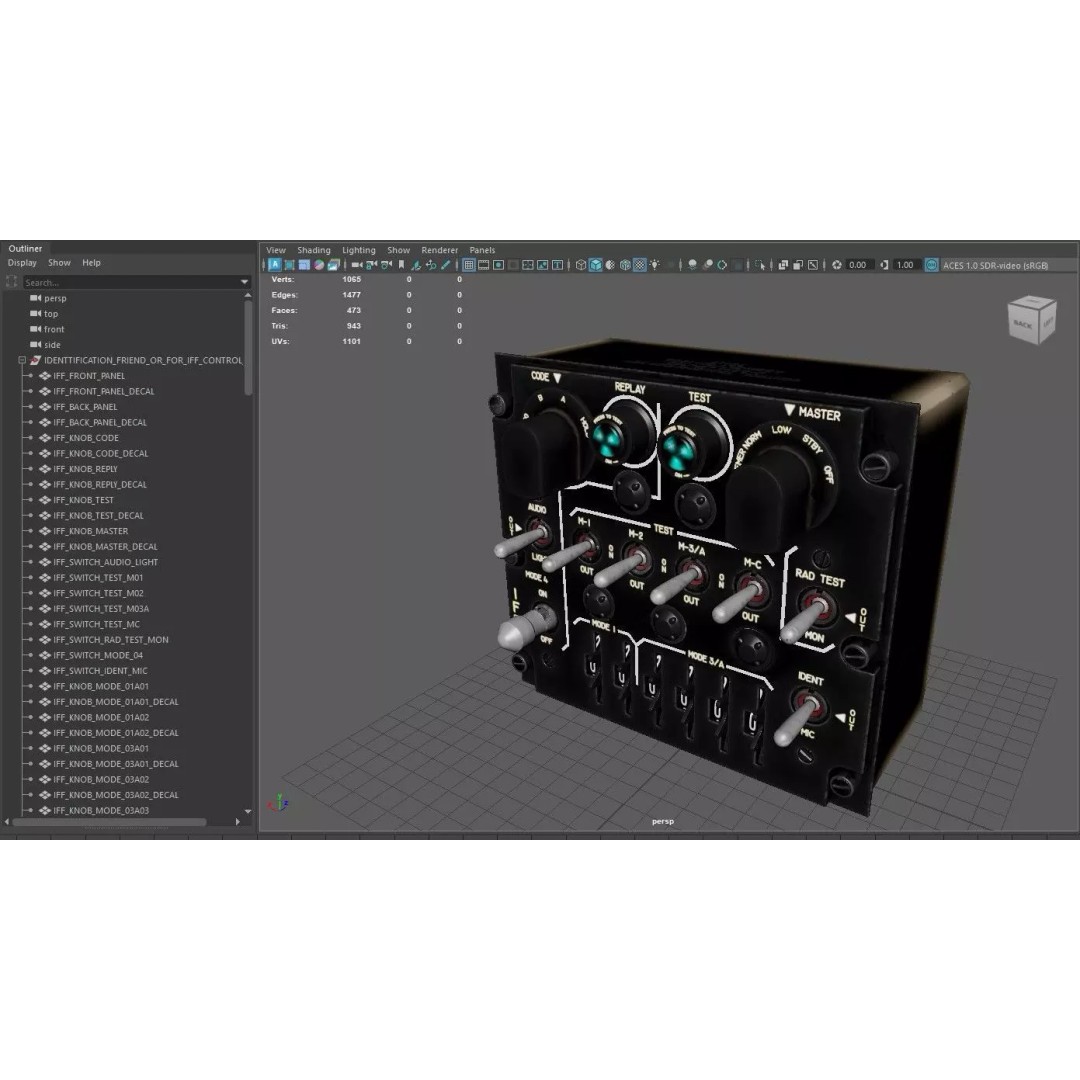Open the camera bookmarks flag icon
1080x1080 pixels.
[x=401, y=265]
